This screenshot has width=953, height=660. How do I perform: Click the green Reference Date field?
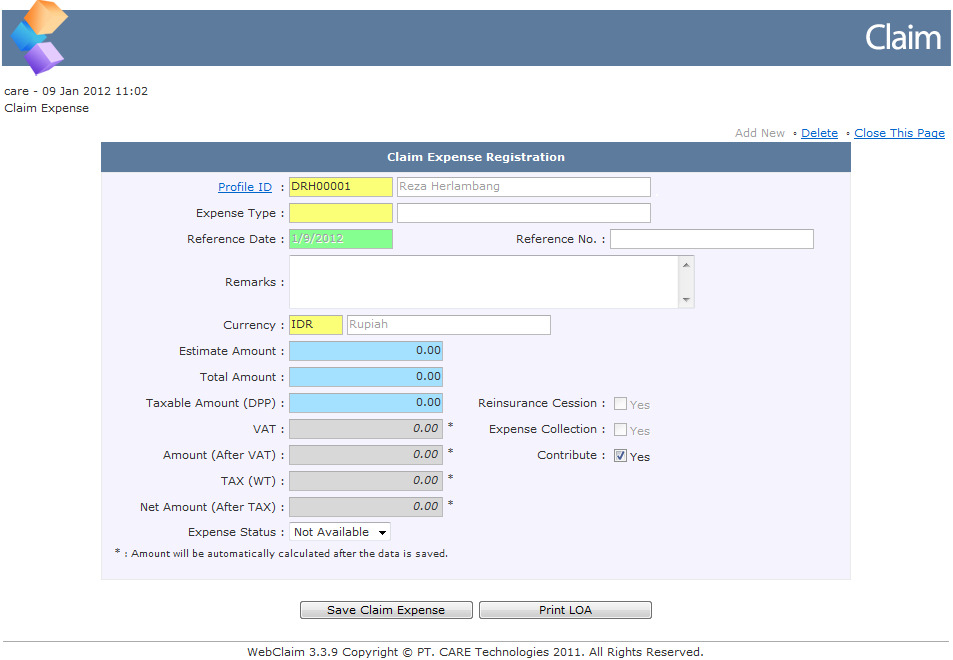[341, 239]
